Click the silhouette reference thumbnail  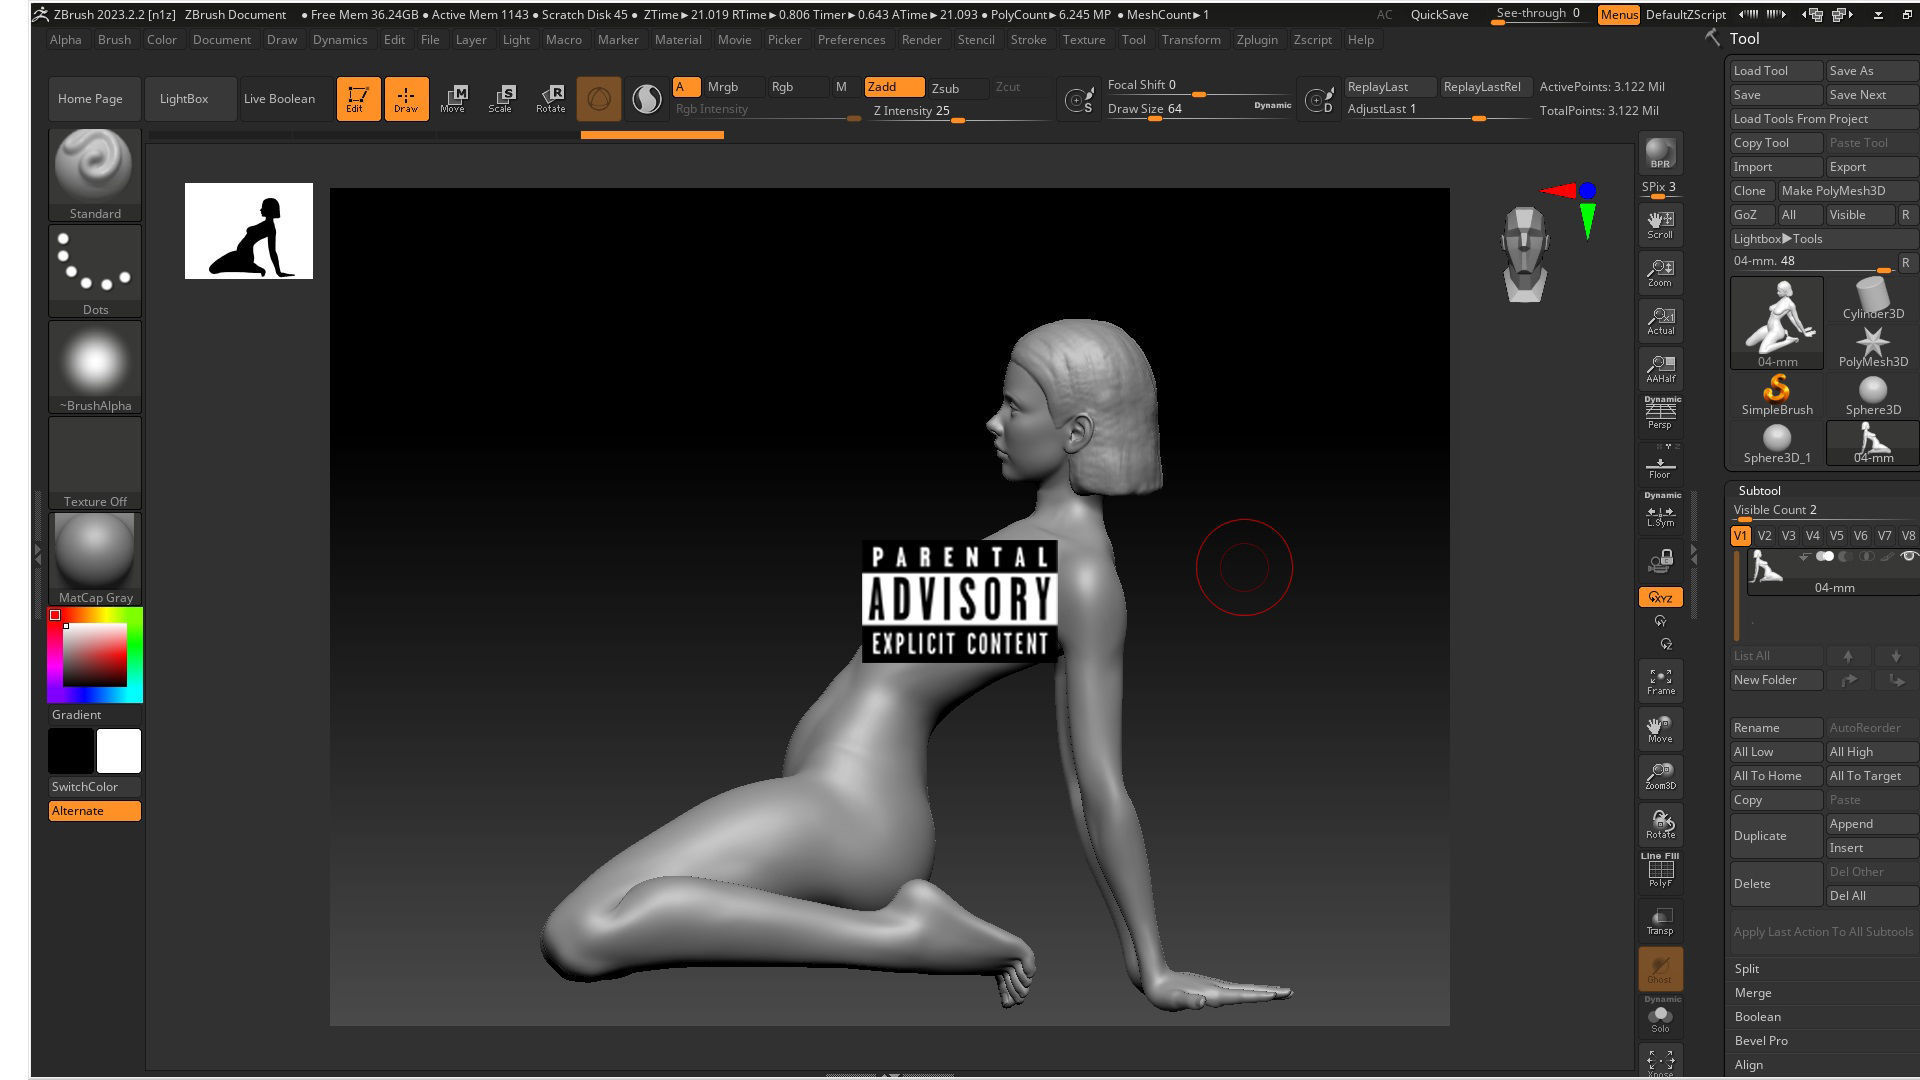point(249,231)
